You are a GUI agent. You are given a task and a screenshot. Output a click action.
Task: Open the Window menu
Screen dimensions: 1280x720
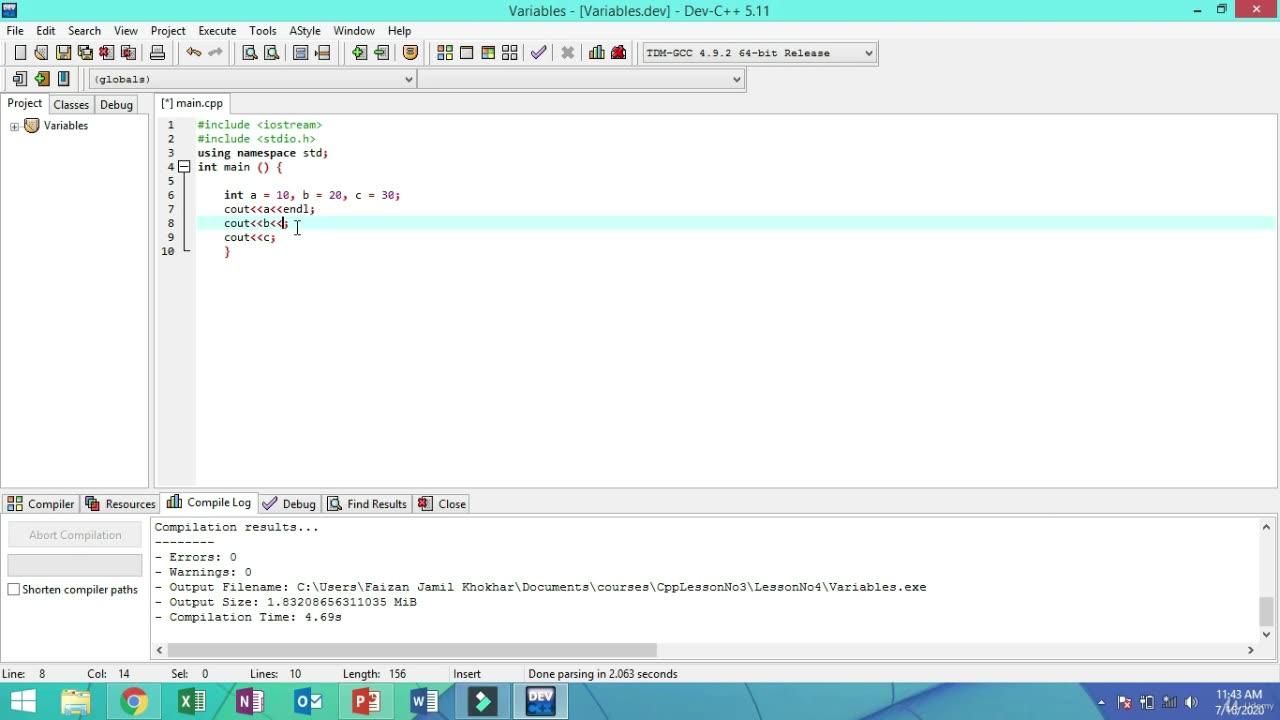click(x=354, y=31)
